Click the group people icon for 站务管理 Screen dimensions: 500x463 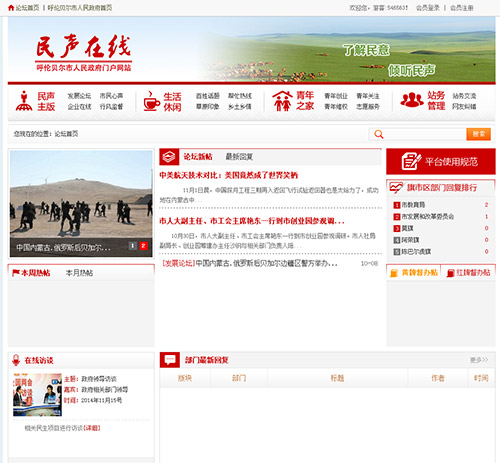pyautogui.click(x=412, y=100)
